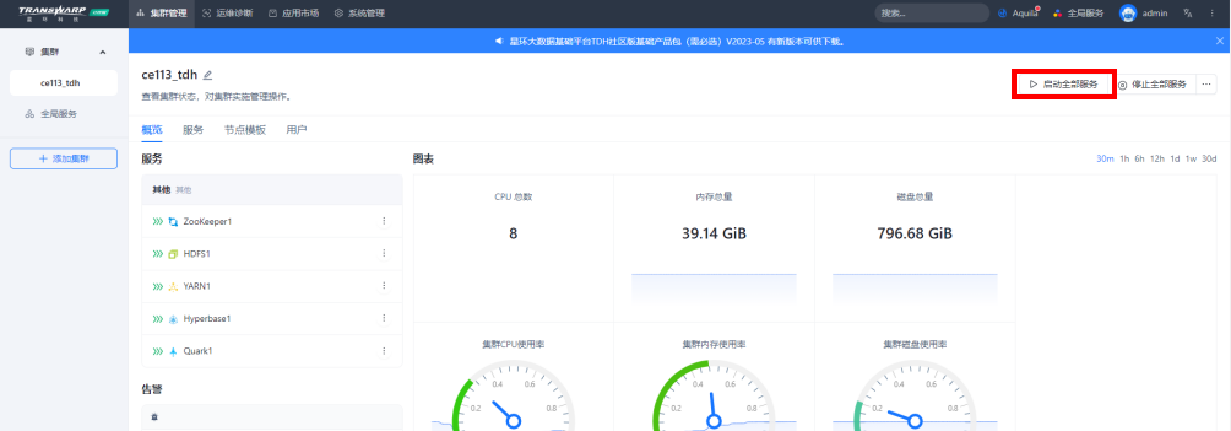This screenshot has height=431, width=1231.
Task: Click Quark1 service icon
Action: pyautogui.click(x=173, y=351)
